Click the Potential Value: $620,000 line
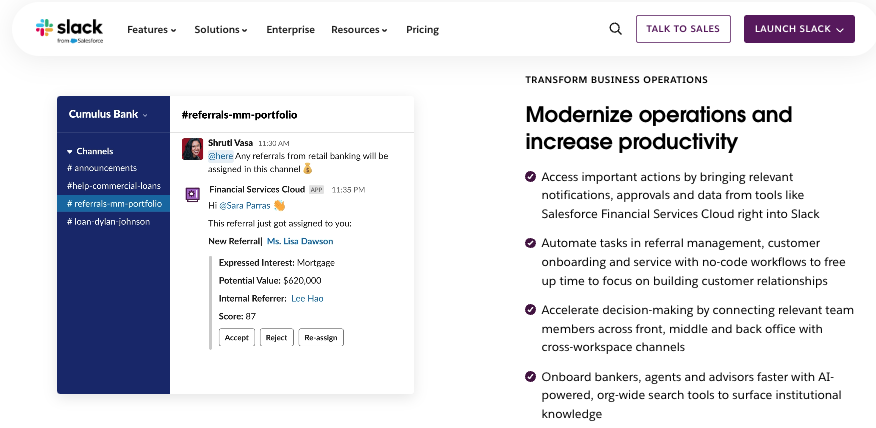Screen dimensions: 876x428 tap(270, 281)
